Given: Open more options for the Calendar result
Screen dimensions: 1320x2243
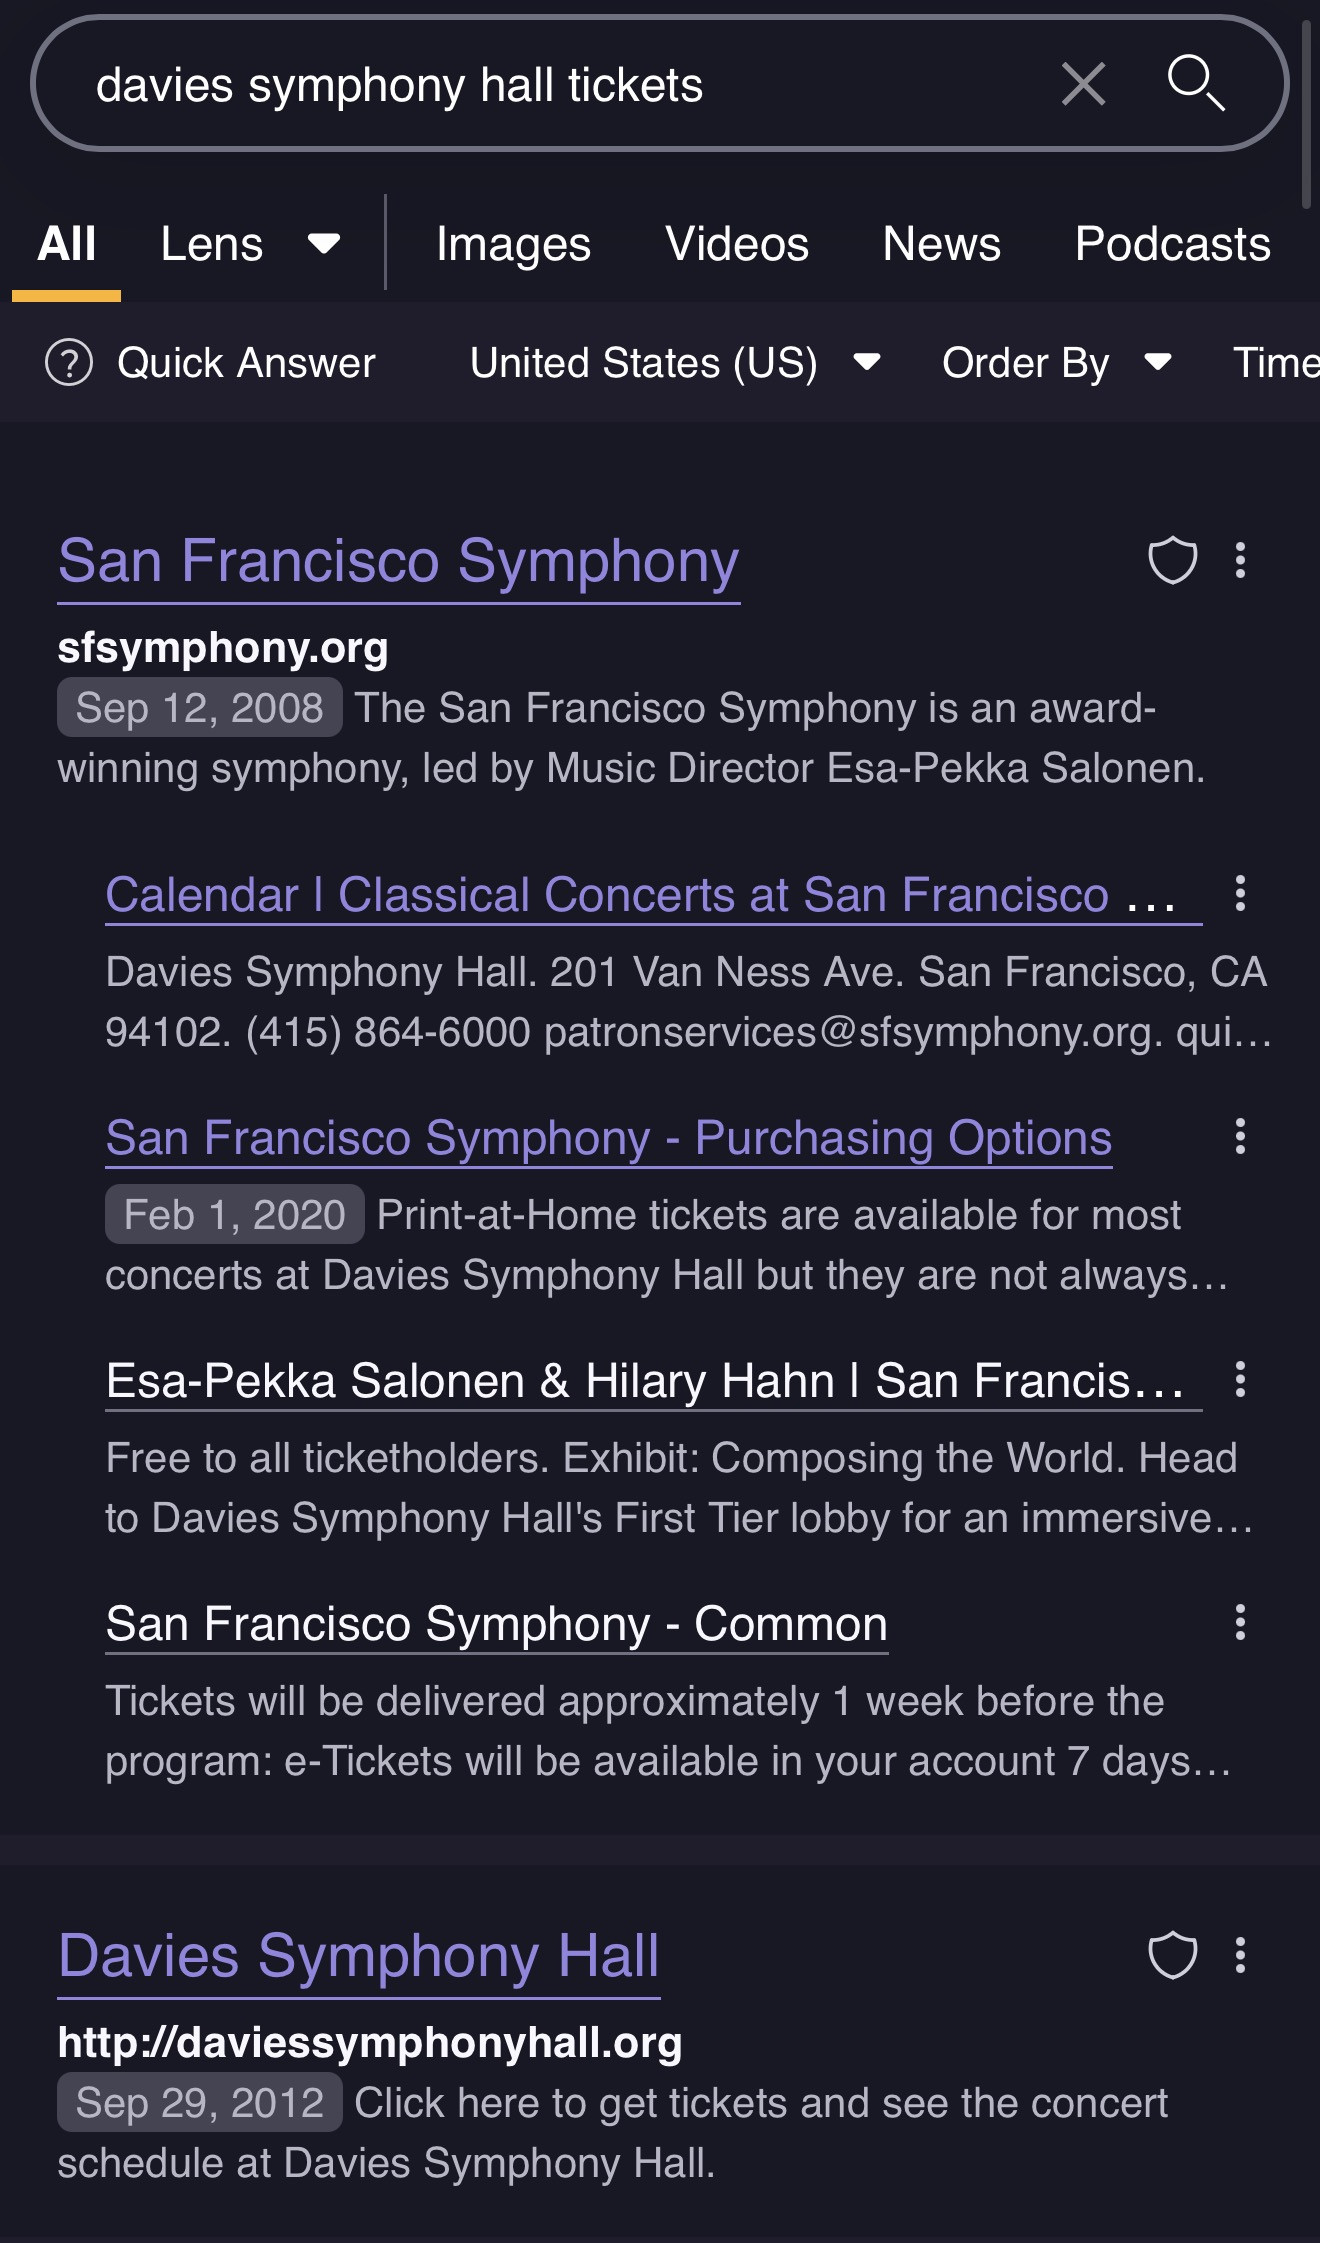Looking at the screenshot, I should tap(1240, 893).
